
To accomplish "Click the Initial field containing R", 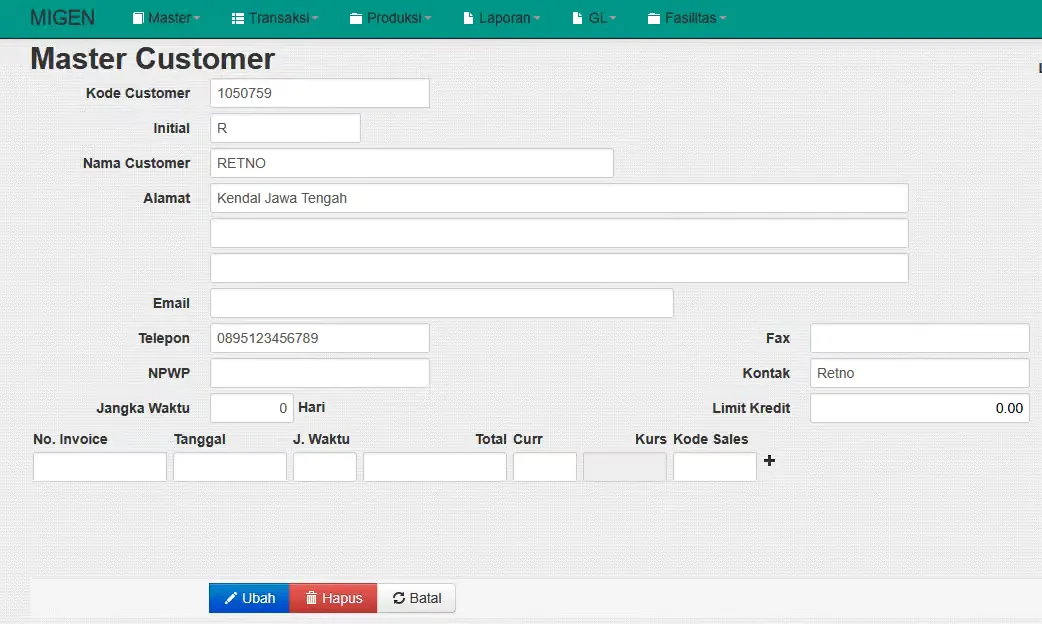I will (x=285, y=128).
